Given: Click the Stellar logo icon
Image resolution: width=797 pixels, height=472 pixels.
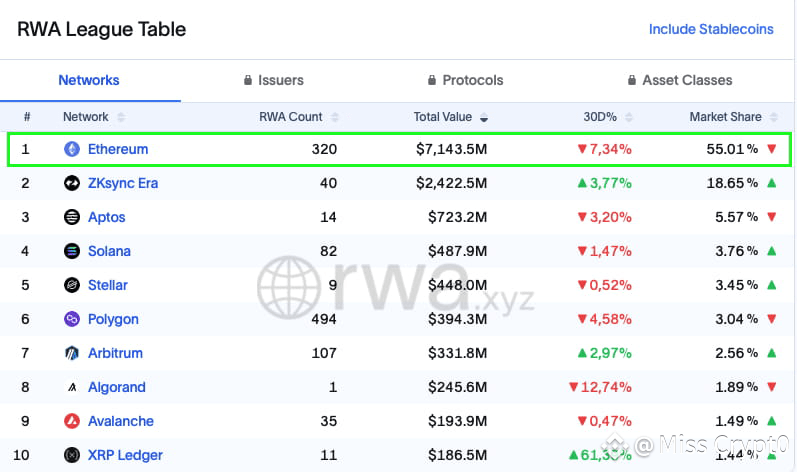Looking at the screenshot, I should [x=72, y=285].
